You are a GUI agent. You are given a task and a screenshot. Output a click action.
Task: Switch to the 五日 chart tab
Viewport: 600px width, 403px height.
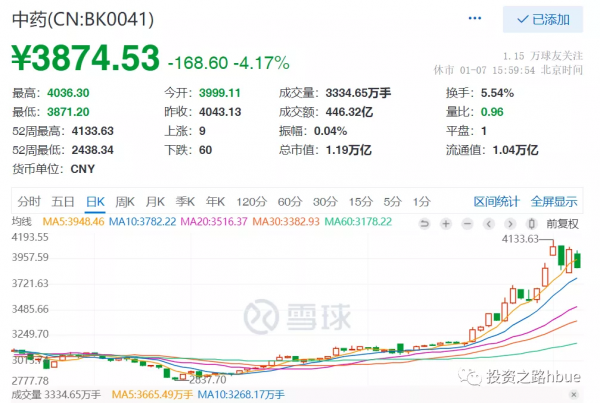click(x=63, y=201)
